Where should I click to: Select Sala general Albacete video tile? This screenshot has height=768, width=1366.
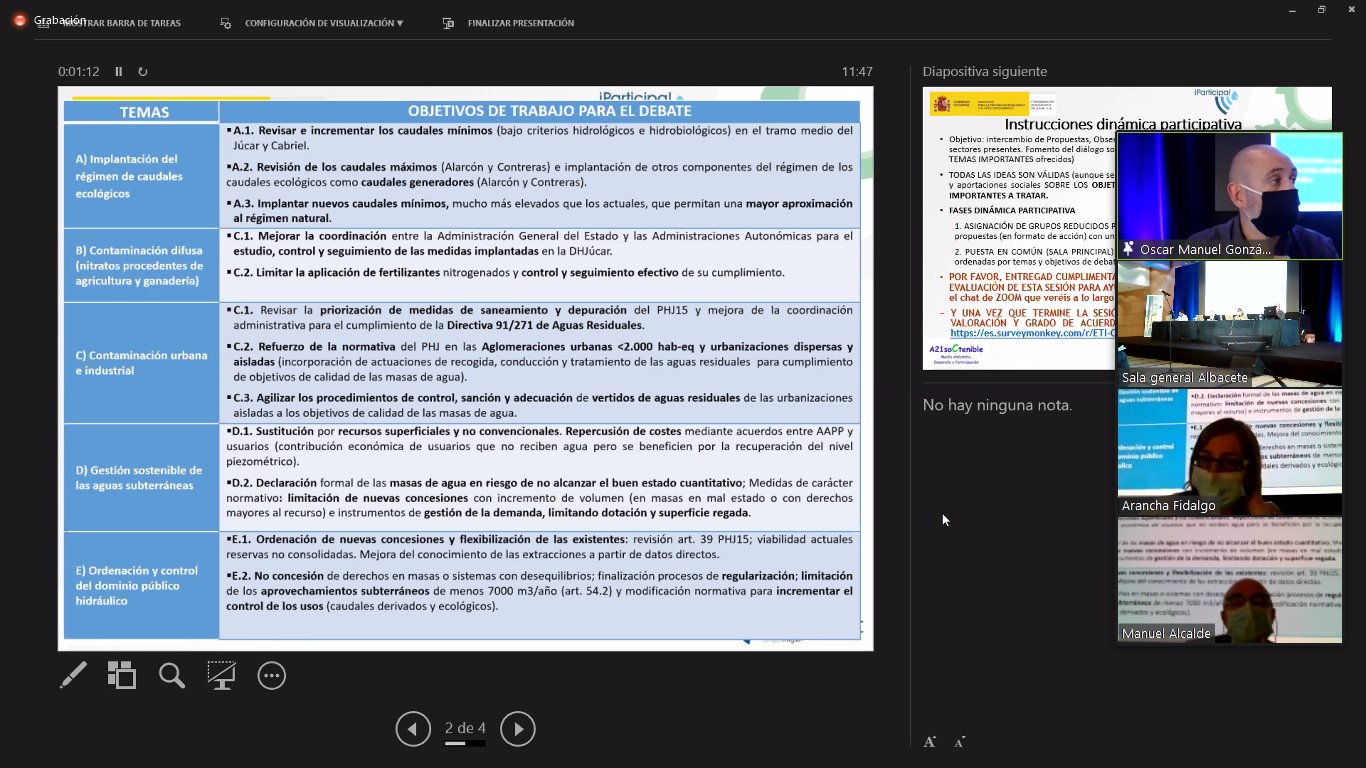point(1229,324)
